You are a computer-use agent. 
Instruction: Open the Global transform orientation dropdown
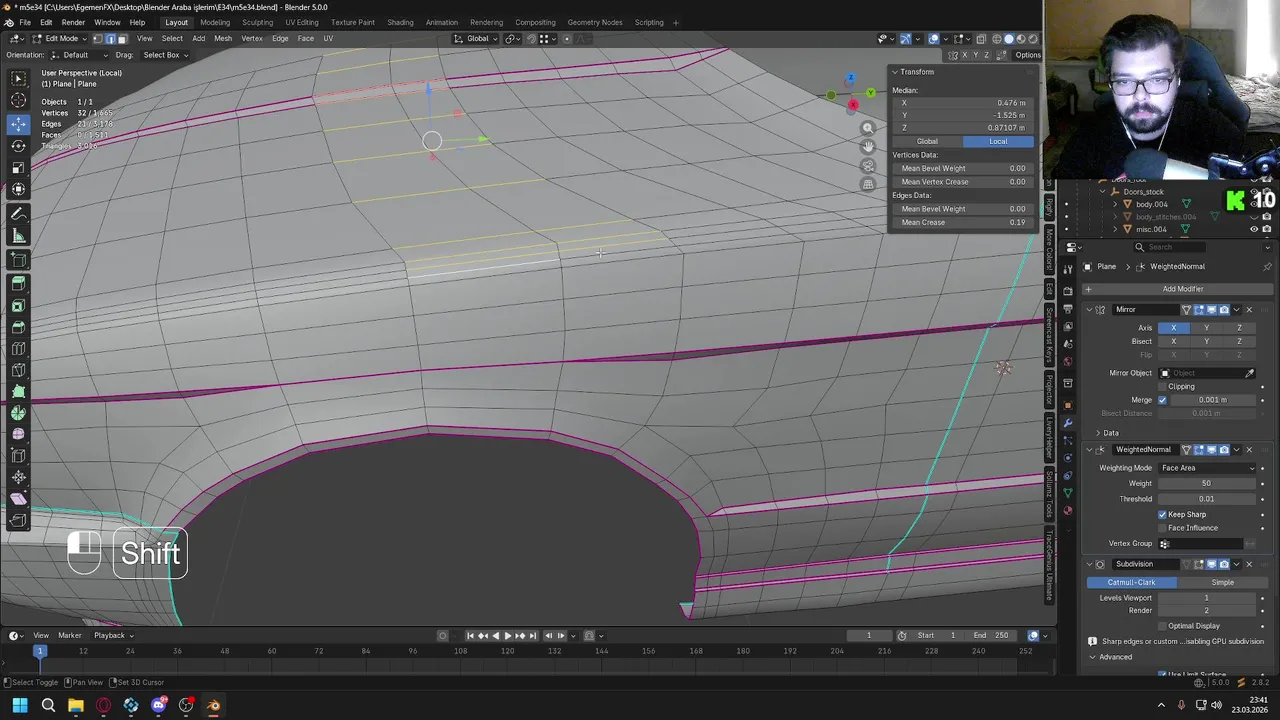click(477, 39)
